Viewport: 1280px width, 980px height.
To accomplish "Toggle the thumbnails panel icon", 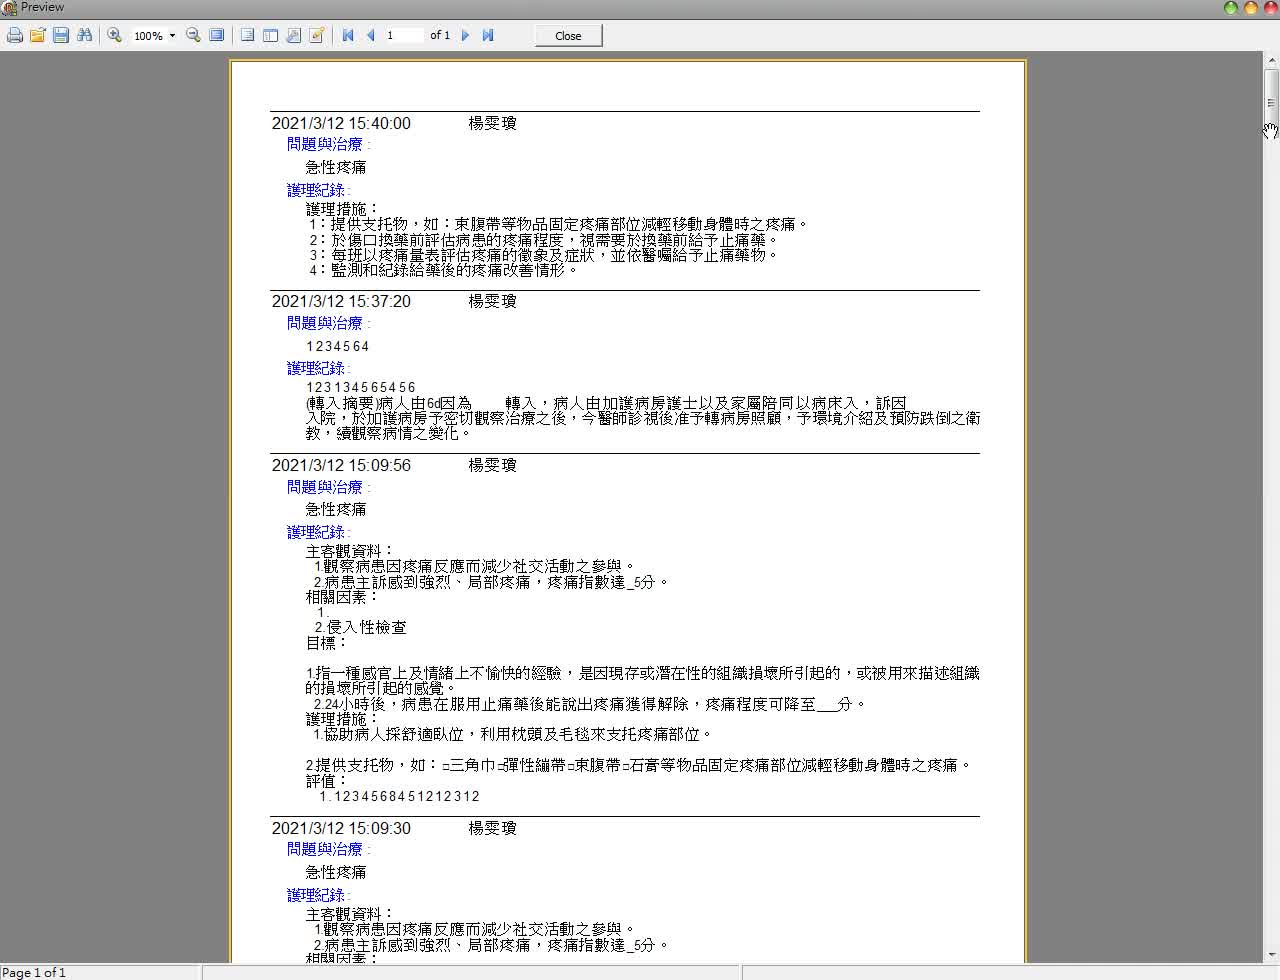I will [270, 35].
